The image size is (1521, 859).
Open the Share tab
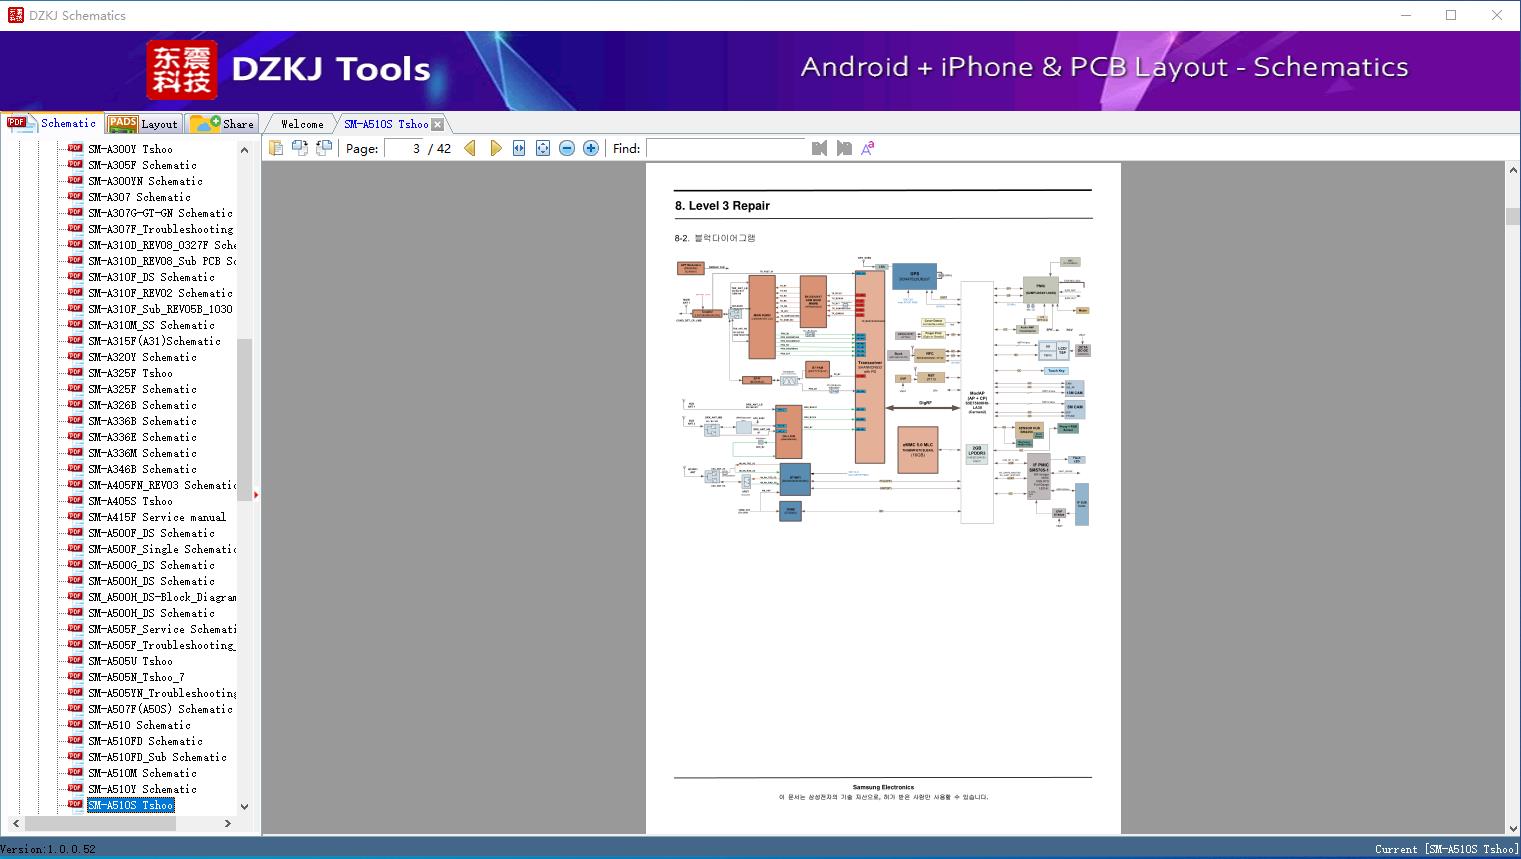click(x=222, y=124)
